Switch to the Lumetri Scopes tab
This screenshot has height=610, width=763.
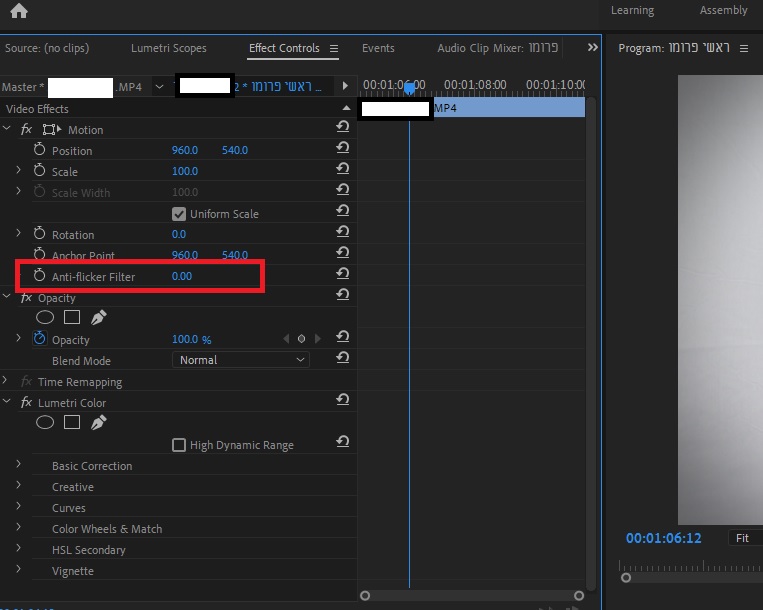click(168, 48)
